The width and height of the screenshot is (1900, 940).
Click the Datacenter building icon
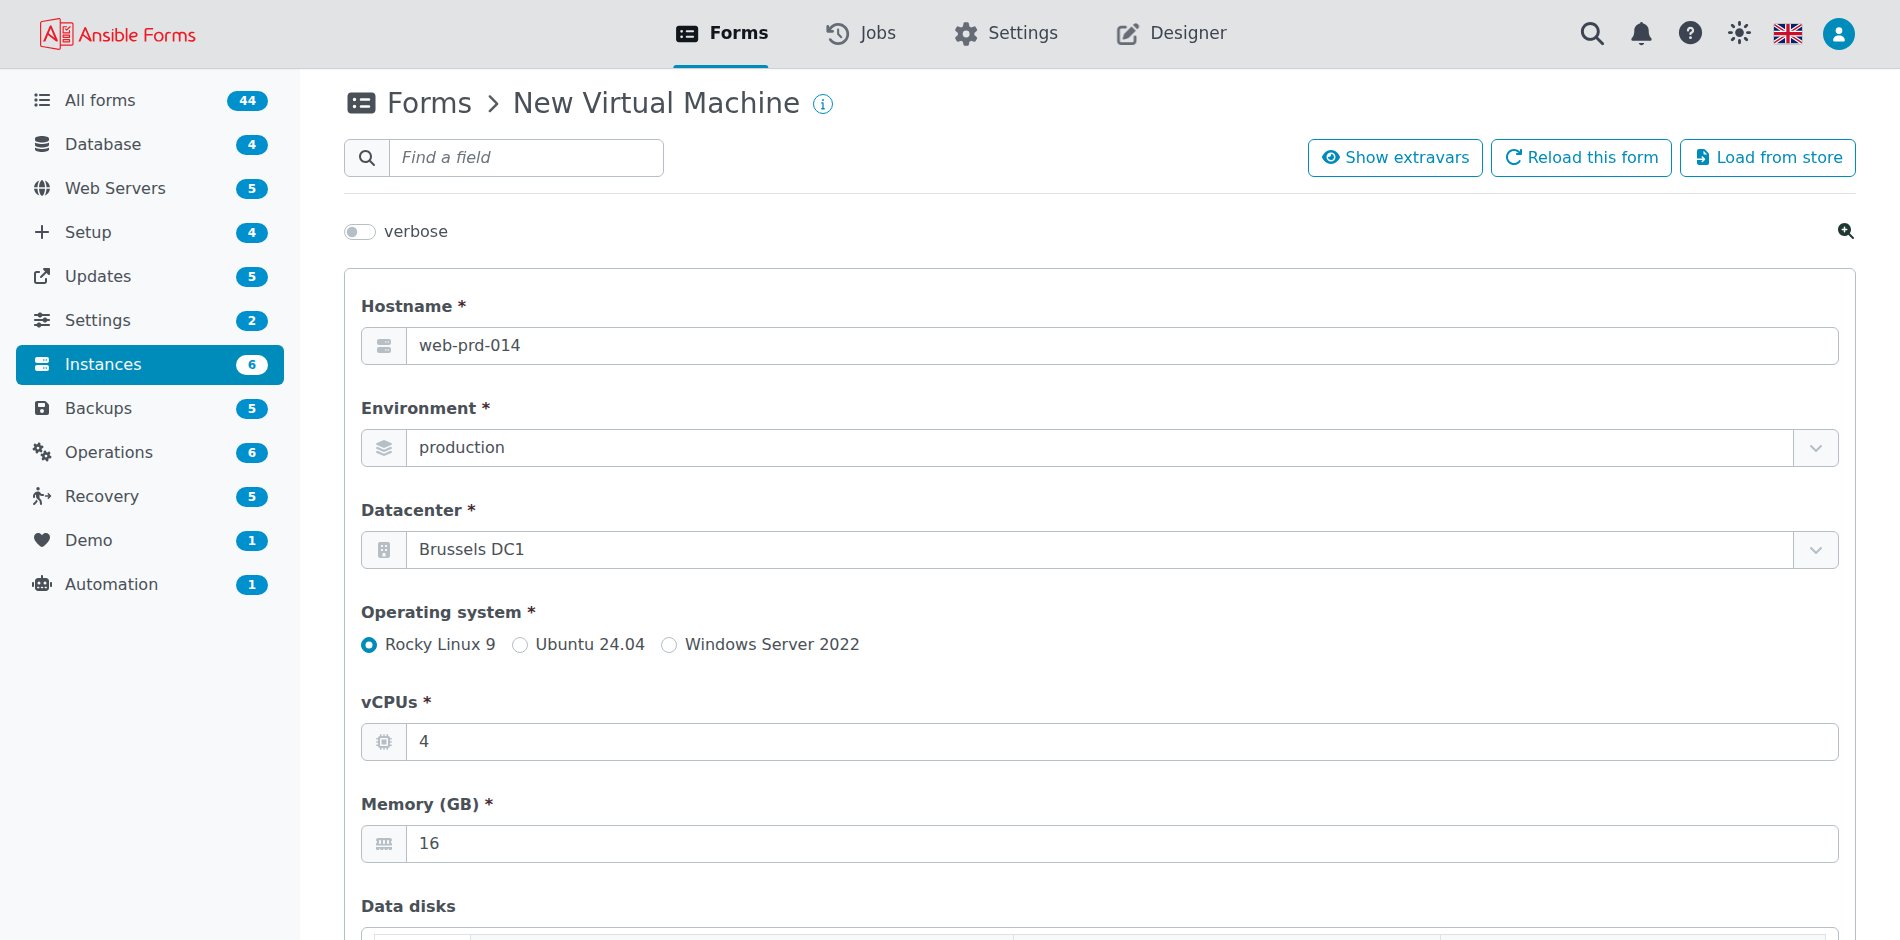384,550
